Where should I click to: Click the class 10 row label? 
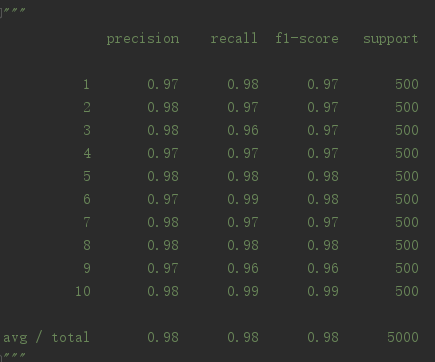coord(83,291)
